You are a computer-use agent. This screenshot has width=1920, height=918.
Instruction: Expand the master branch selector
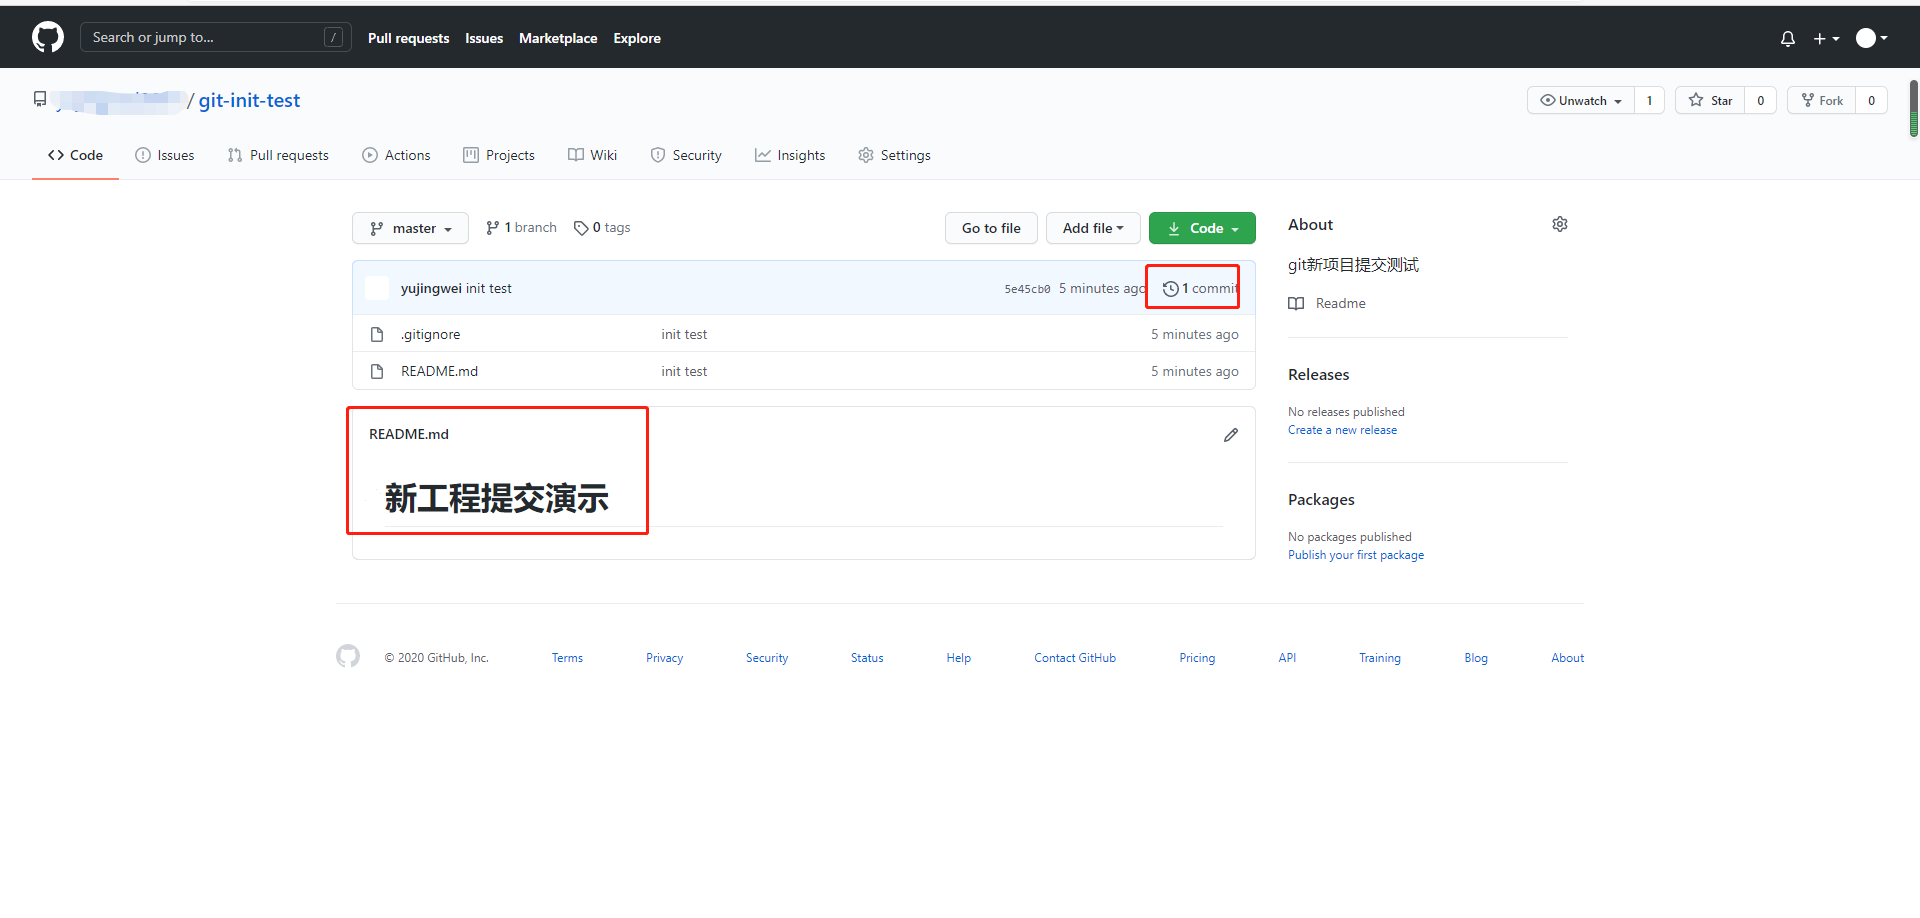coord(410,228)
